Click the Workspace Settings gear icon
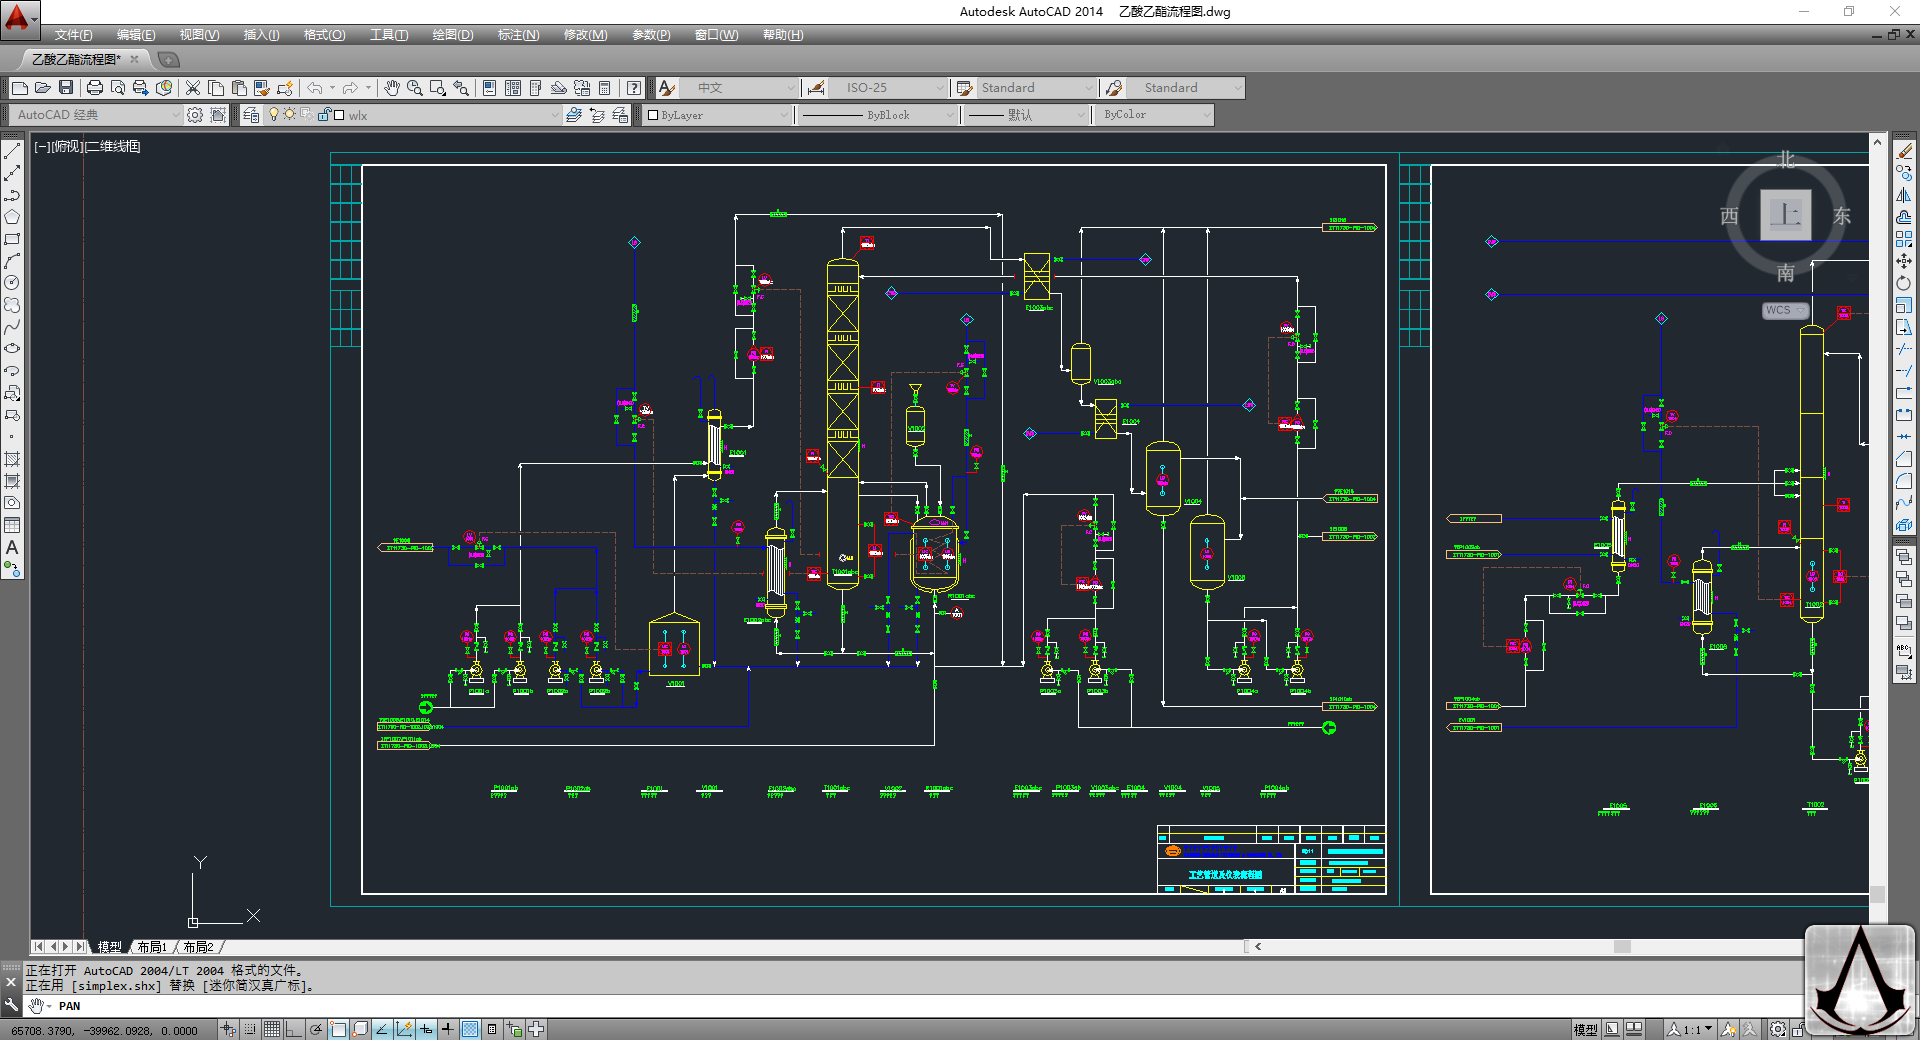This screenshot has height=1040, width=1920. (195, 115)
